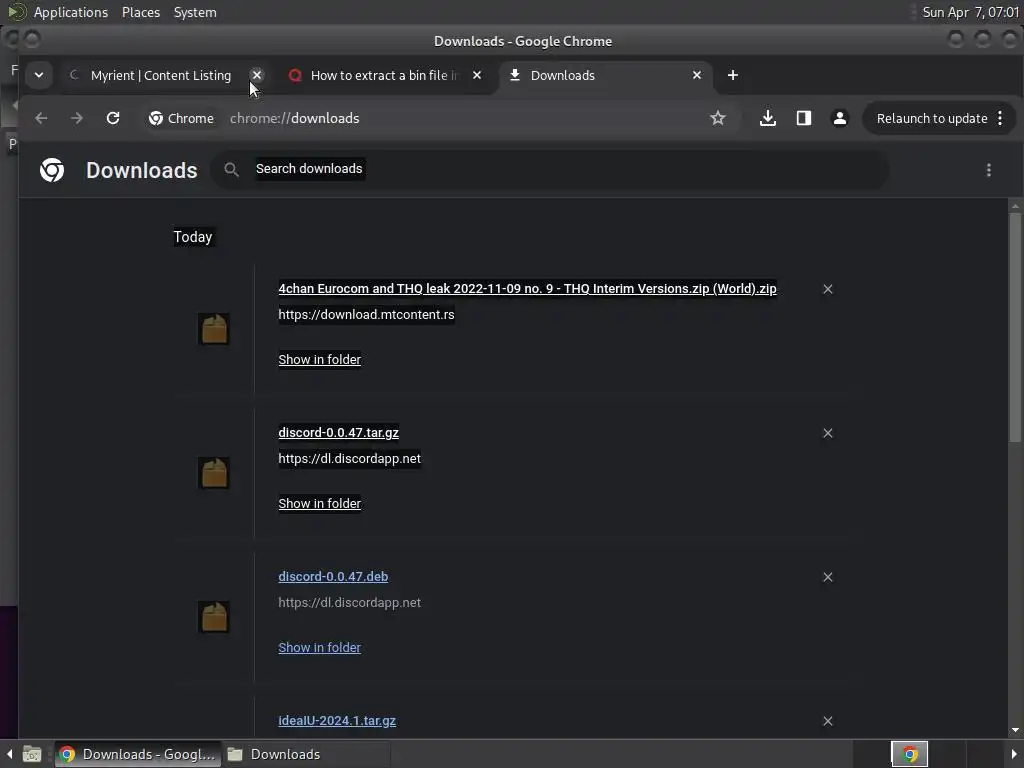The height and width of the screenshot is (768, 1024).
Task: Close the Downloads tab
Action: 697,75
